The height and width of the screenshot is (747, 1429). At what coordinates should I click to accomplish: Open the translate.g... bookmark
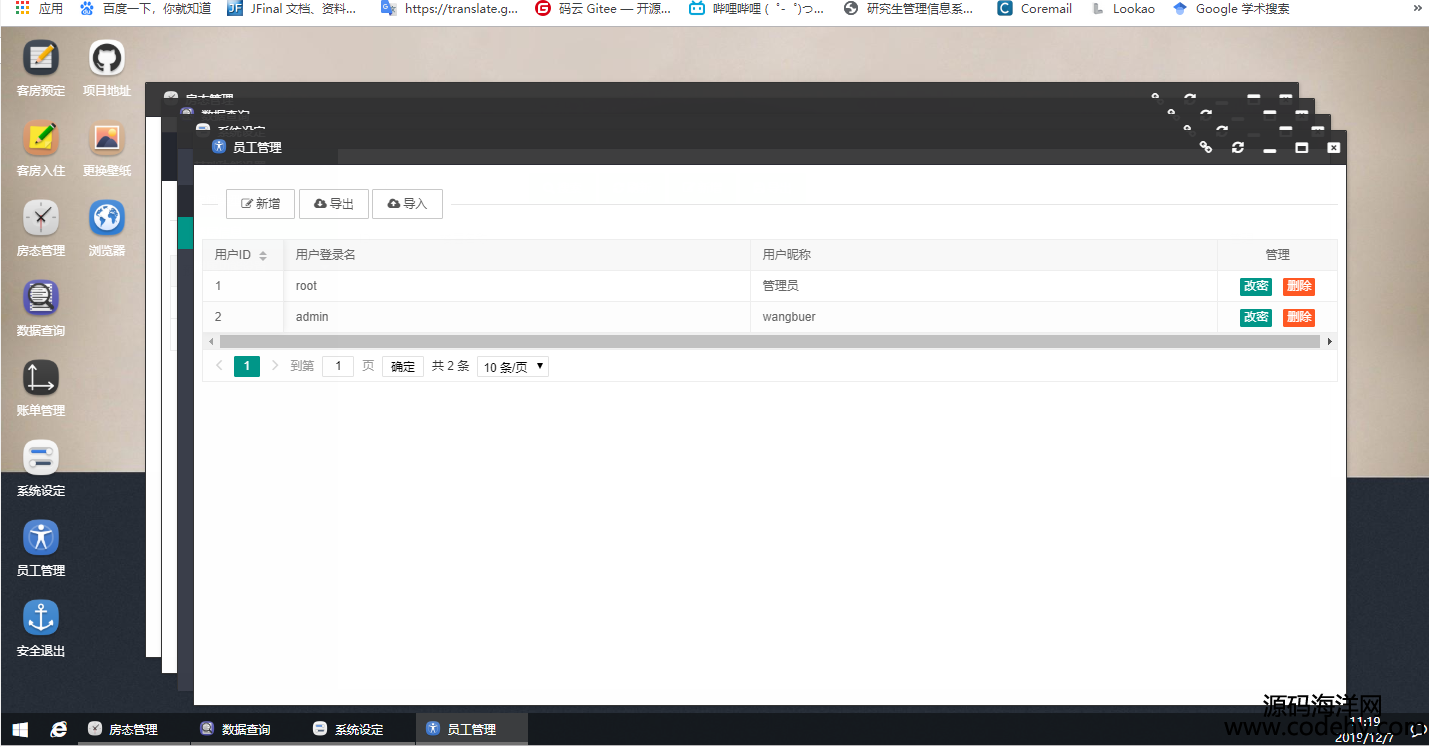pos(449,8)
